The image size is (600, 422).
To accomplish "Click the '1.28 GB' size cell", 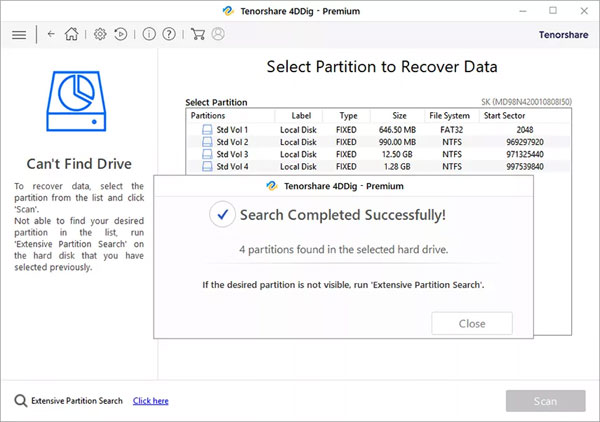I will (397, 166).
